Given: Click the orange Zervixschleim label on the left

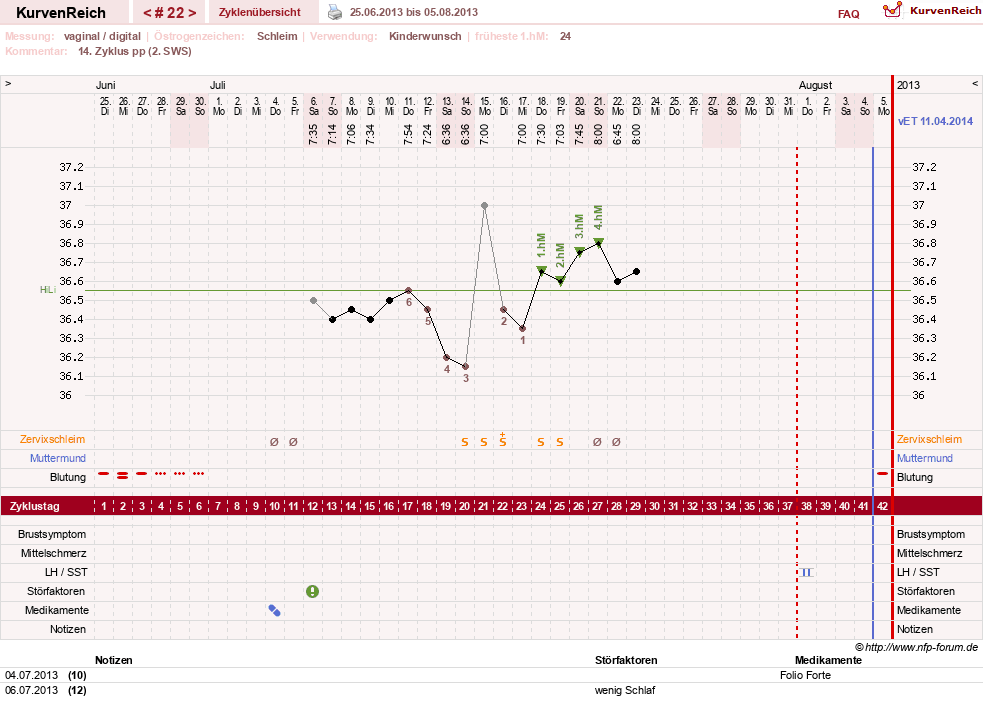Looking at the screenshot, I should [x=52, y=439].
